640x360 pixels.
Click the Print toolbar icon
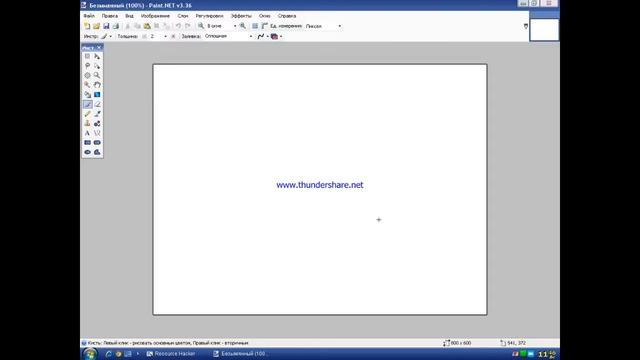click(116, 26)
